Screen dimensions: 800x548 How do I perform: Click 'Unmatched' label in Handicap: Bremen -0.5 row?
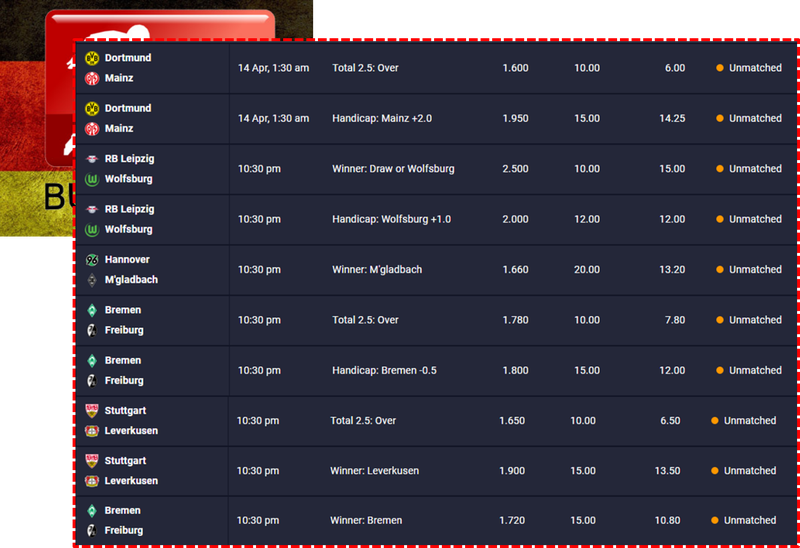tap(755, 370)
